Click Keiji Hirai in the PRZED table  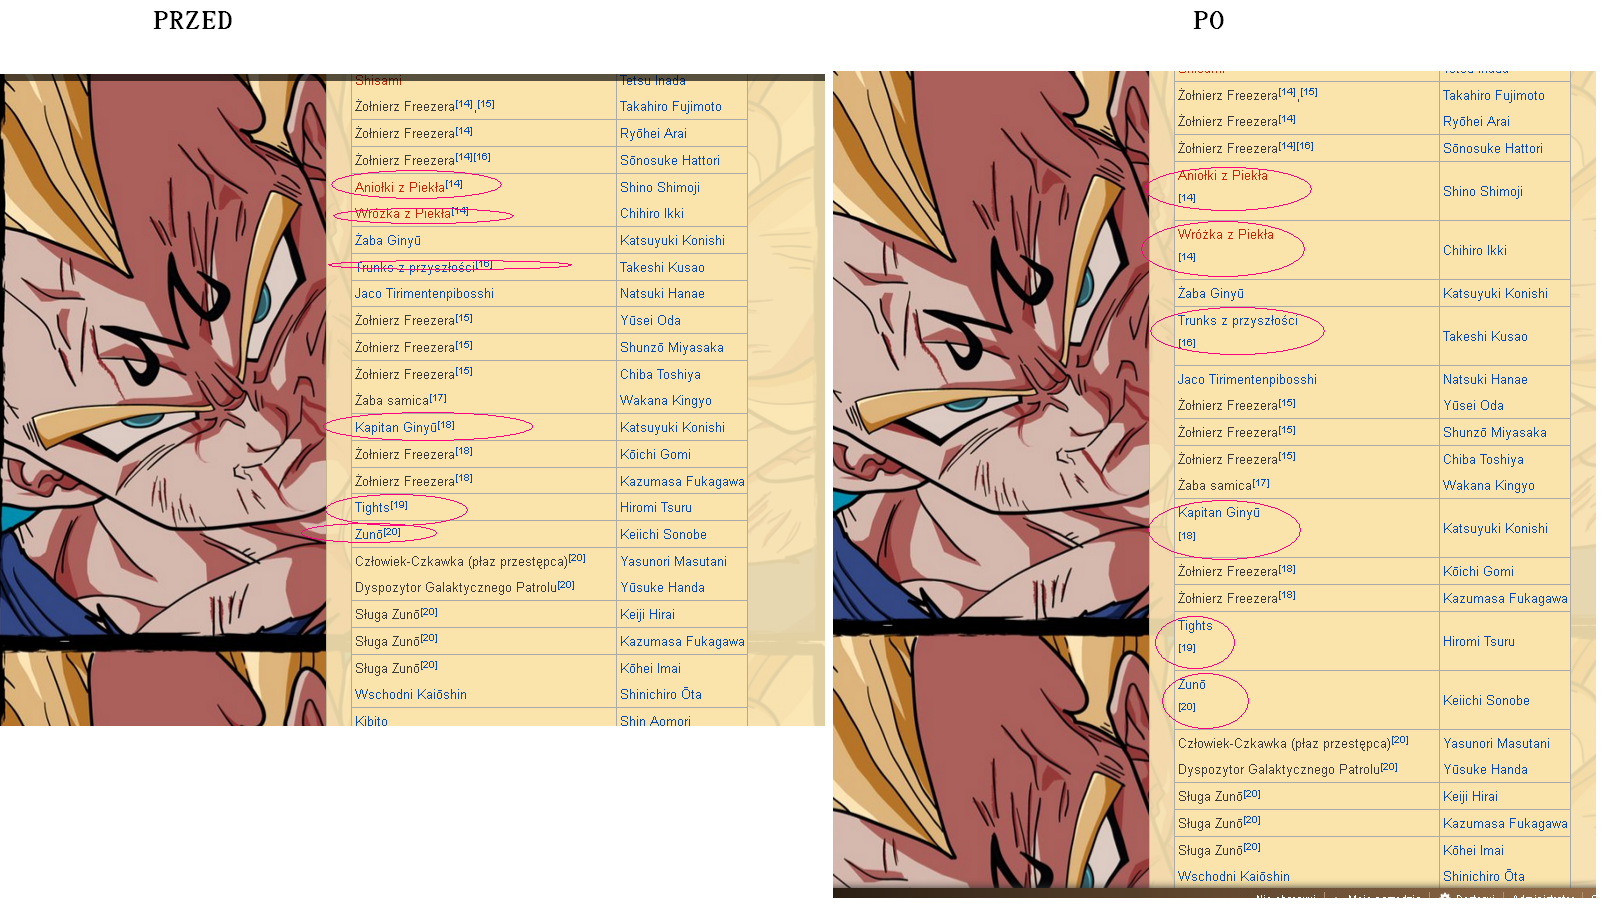[x=647, y=615]
